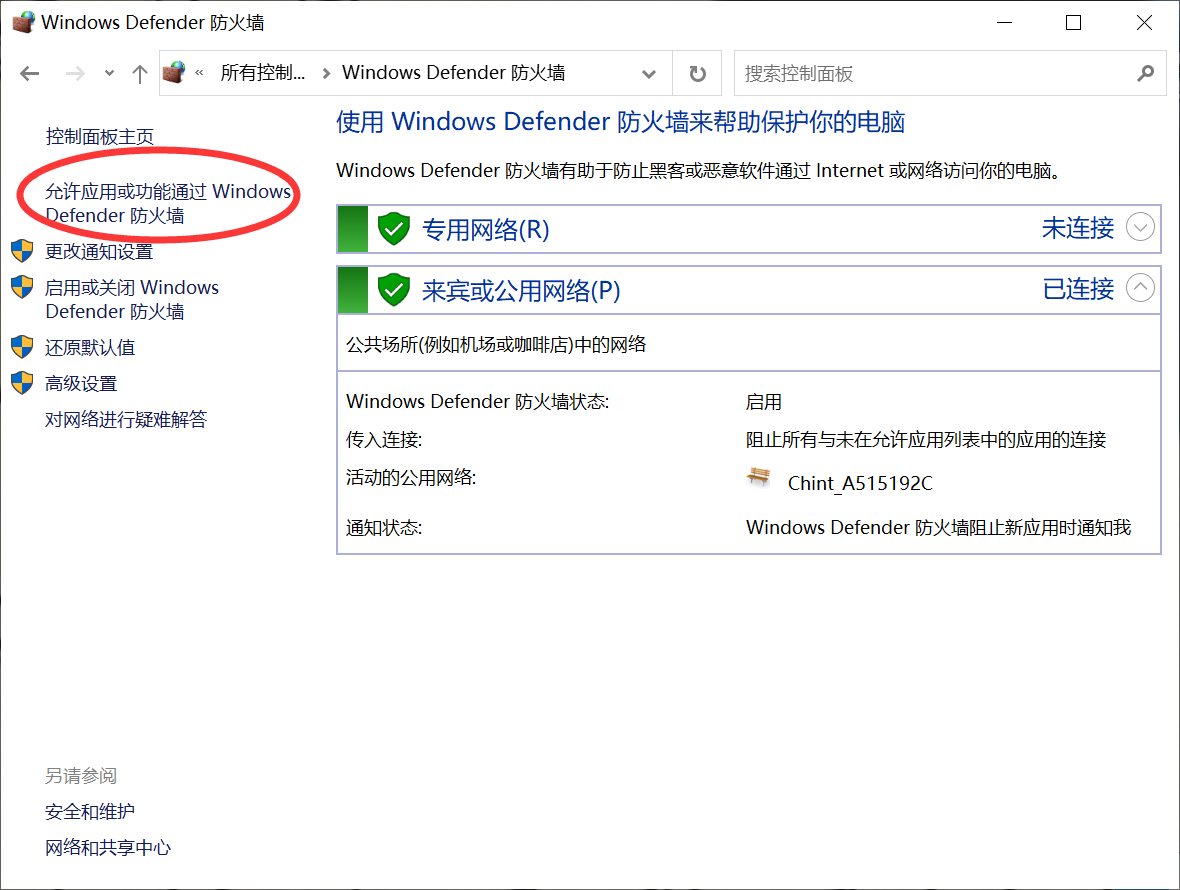Open the address bar history dropdown
Image resolution: width=1180 pixels, height=890 pixels.
pyautogui.click(x=649, y=74)
